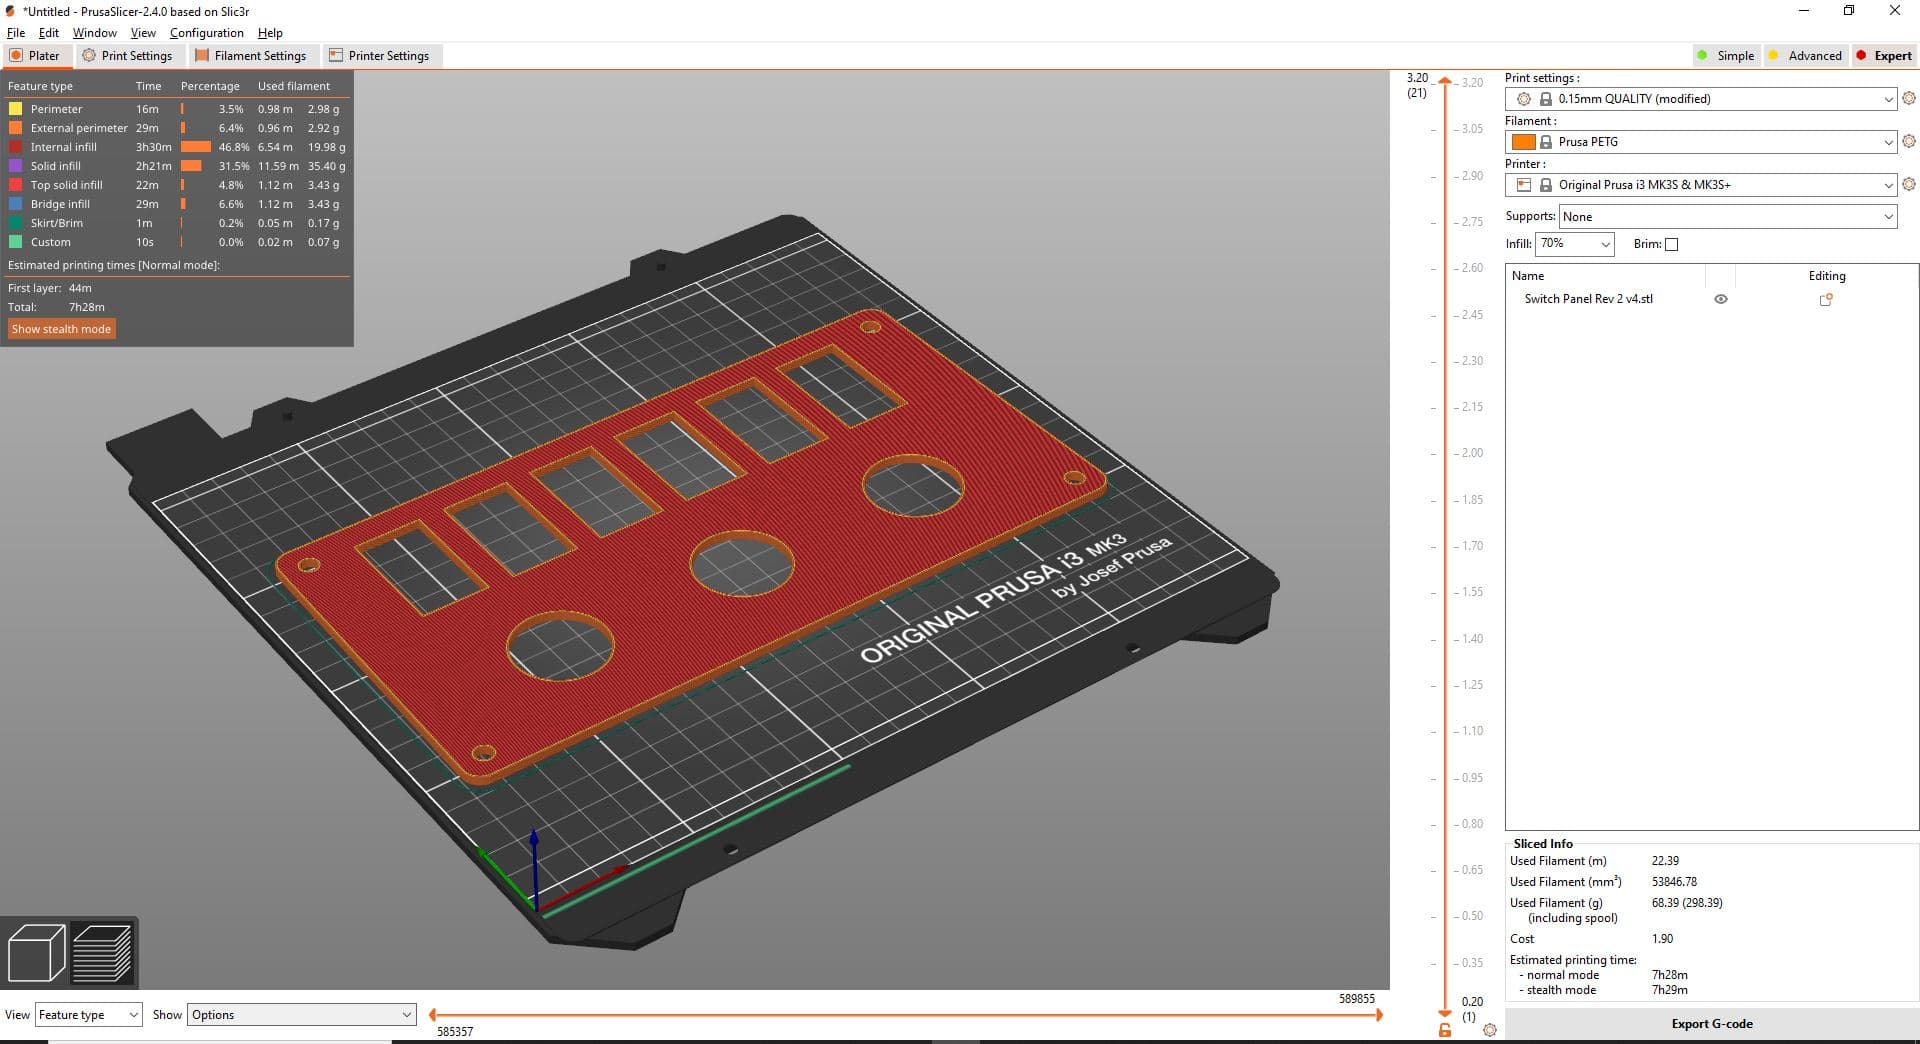Image resolution: width=1920 pixels, height=1044 pixels.
Task: Switch to the Print Settings tab
Action: [128, 56]
